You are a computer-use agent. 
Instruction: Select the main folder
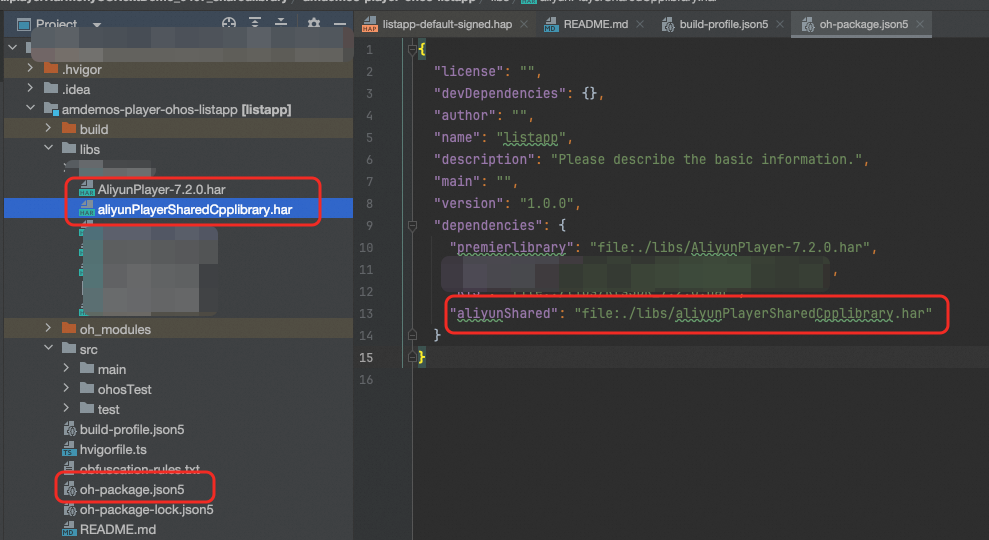[112, 370]
